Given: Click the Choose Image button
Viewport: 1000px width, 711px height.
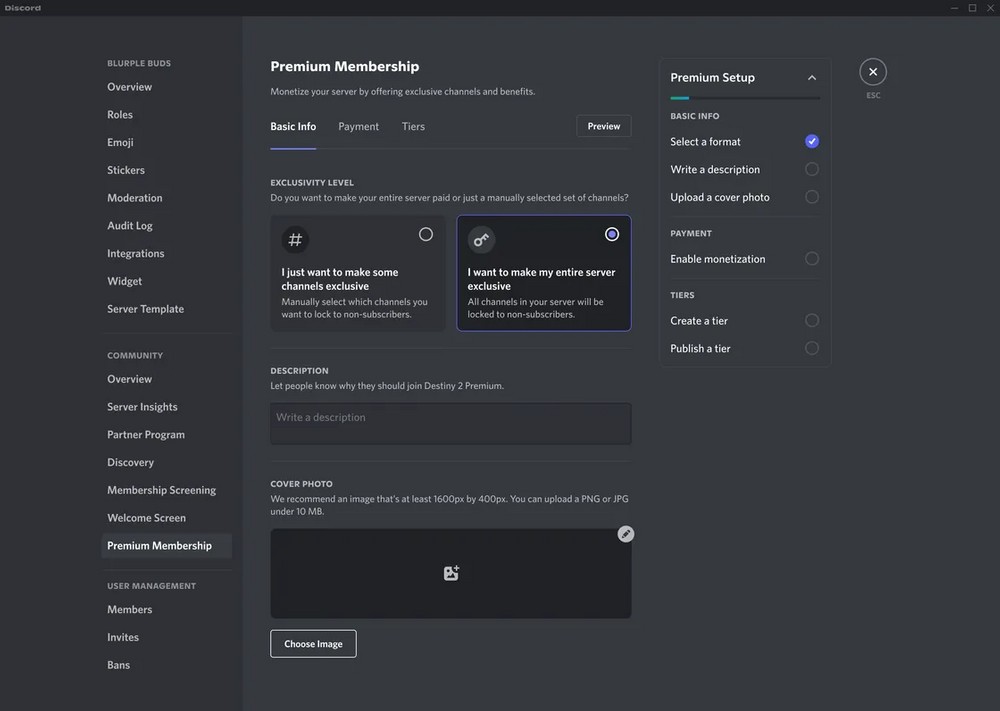Looking at the screenshot, I should (x=313, y=644).
